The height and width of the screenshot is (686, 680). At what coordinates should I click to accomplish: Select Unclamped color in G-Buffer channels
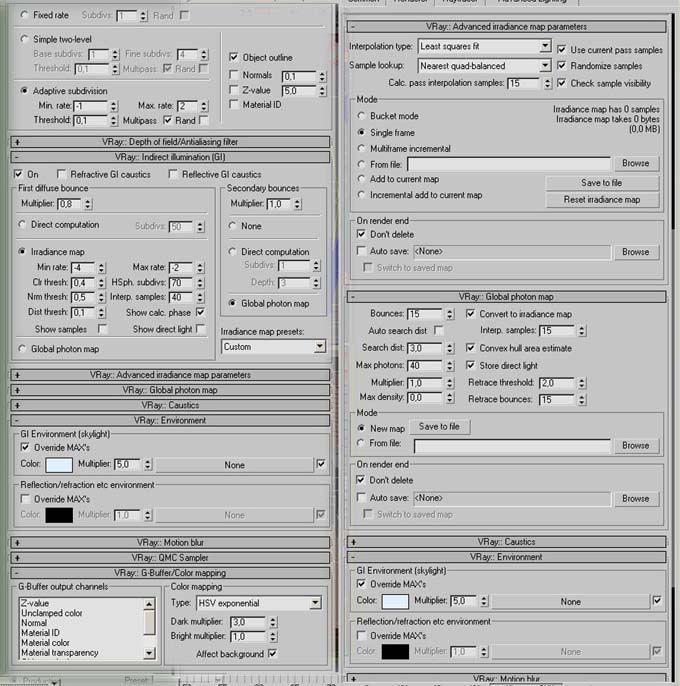coord(52,613)
